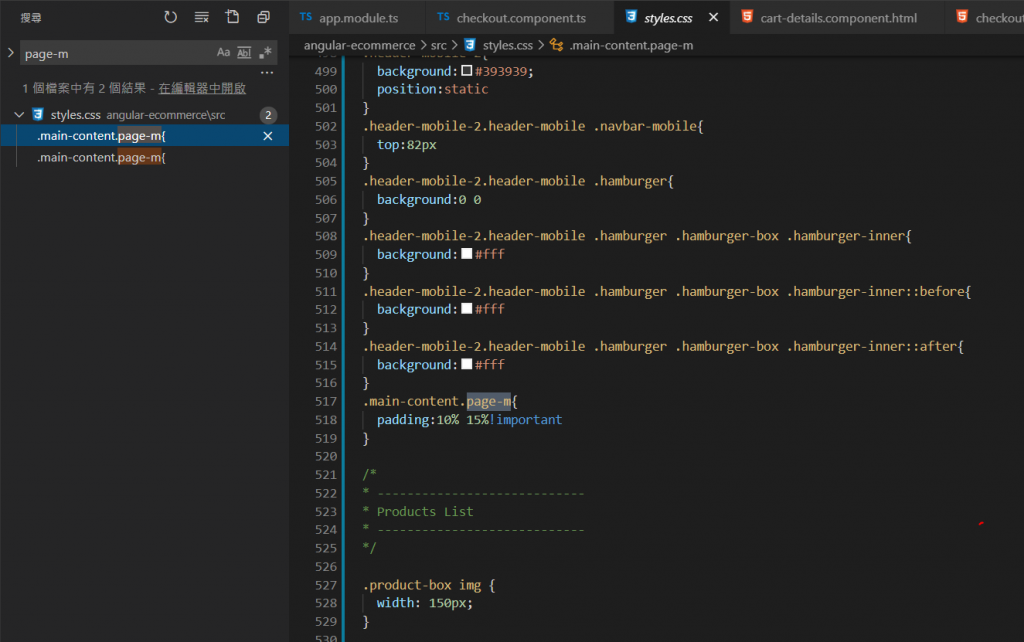Dismiss the highlighted .main-content.page-m result
Screen dimensions: 1024x642
[x=267, y=136]
